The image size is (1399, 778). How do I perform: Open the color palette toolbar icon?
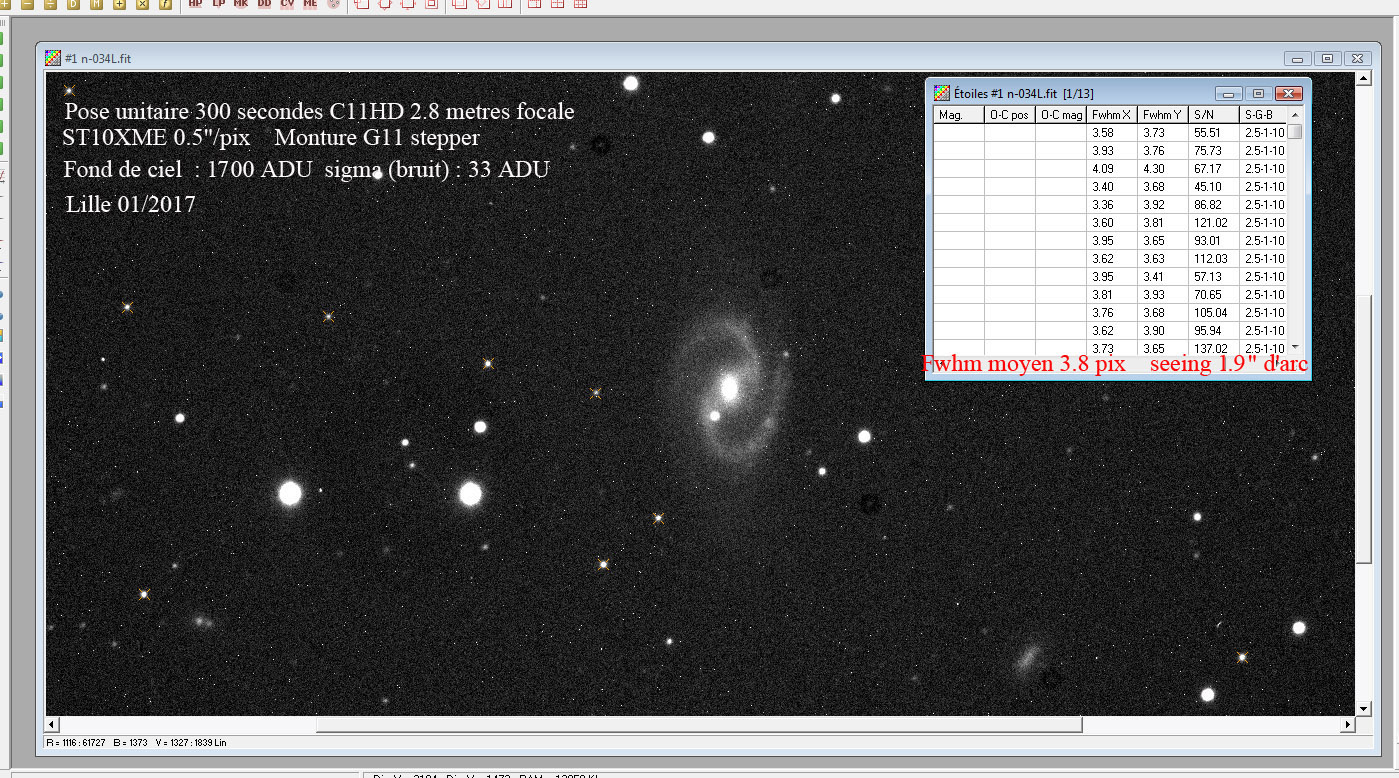click(x=333, y=4)
